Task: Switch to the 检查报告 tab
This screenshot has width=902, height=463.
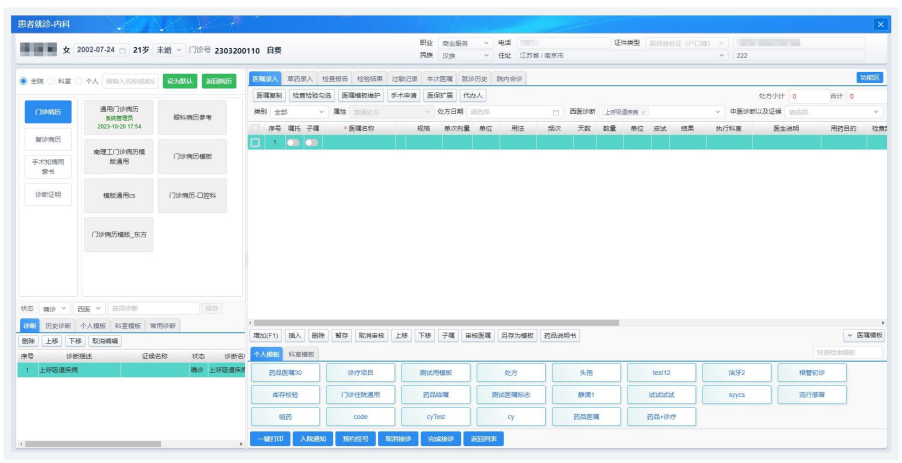Action: coord(335,79)
